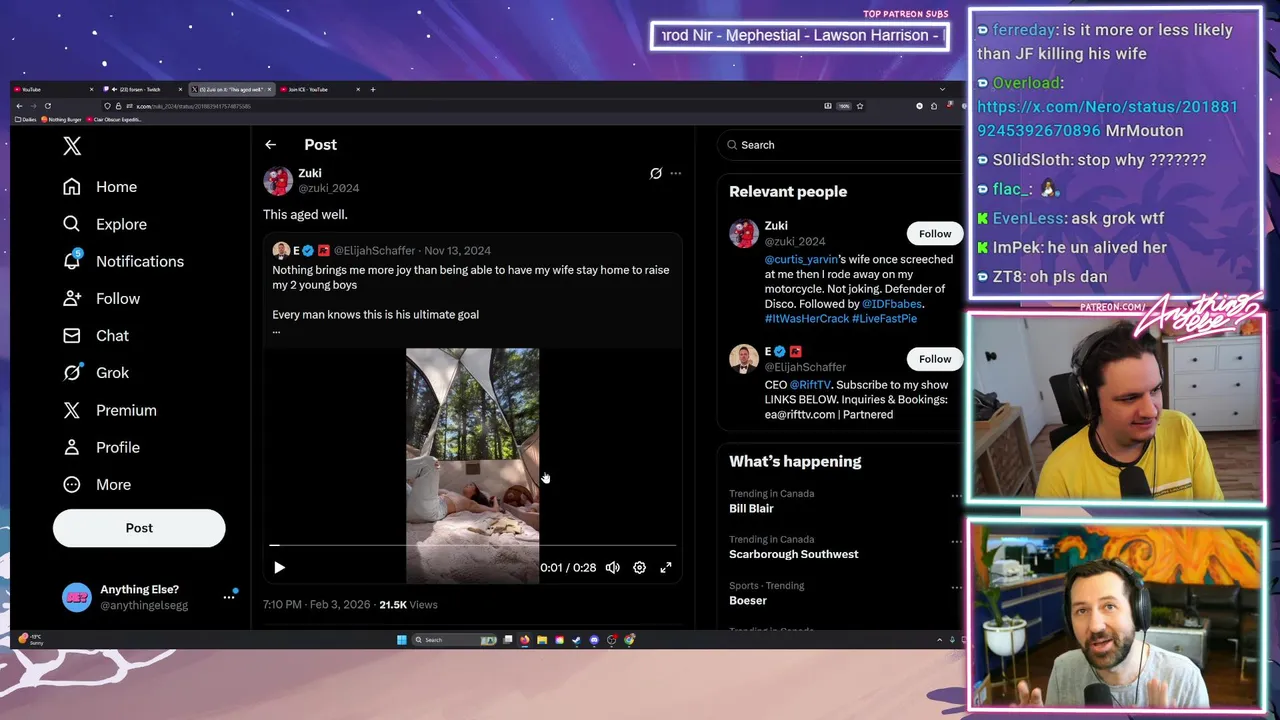Open the post's three-dot options menu
This screenshot has height=720, width=1280.
[676, 173]
